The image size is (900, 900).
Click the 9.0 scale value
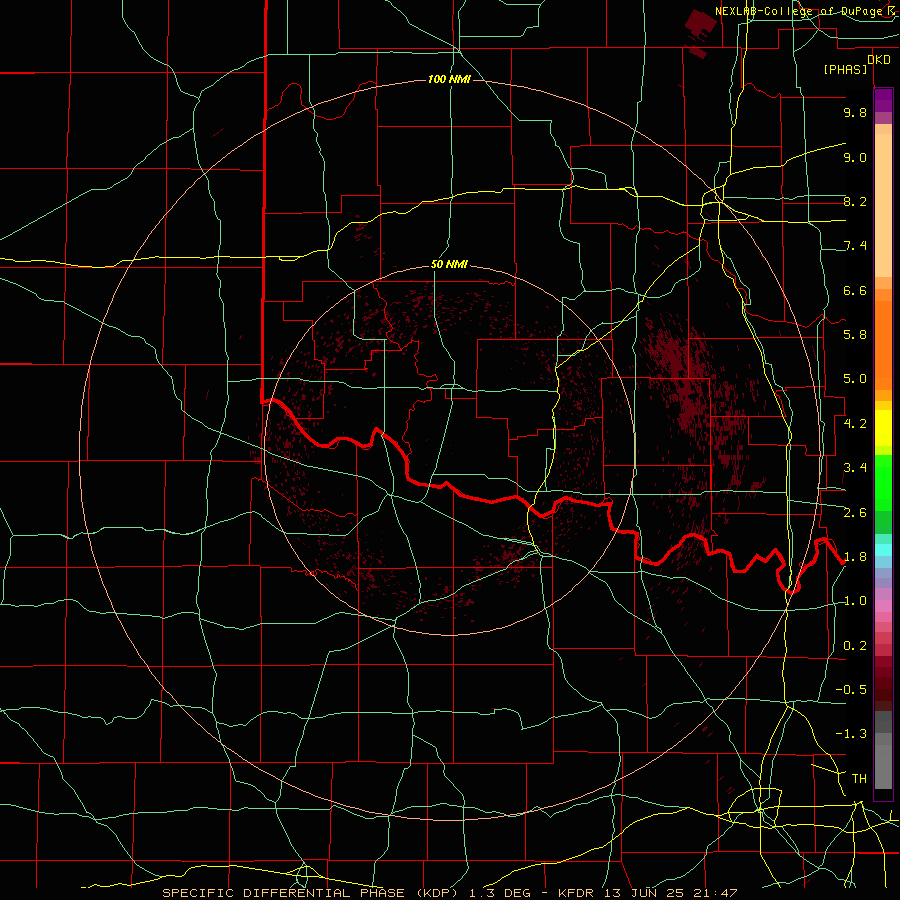855,157
